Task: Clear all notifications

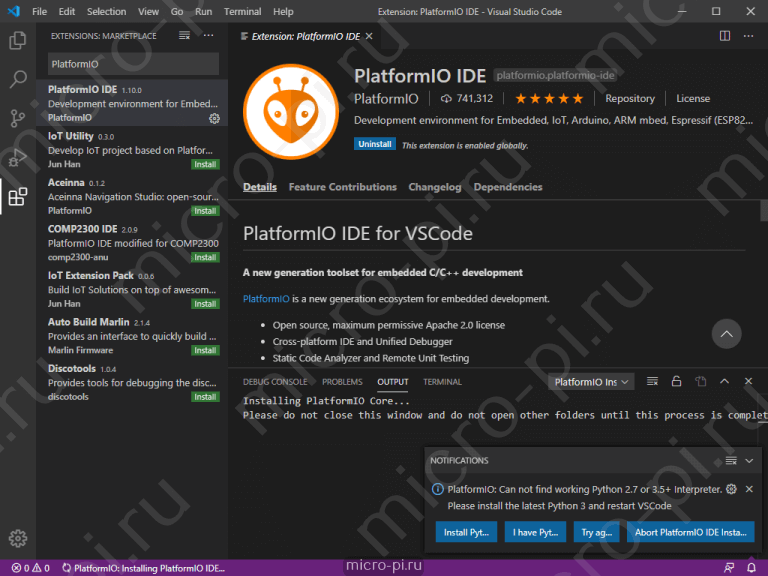Action: [731, 460]
